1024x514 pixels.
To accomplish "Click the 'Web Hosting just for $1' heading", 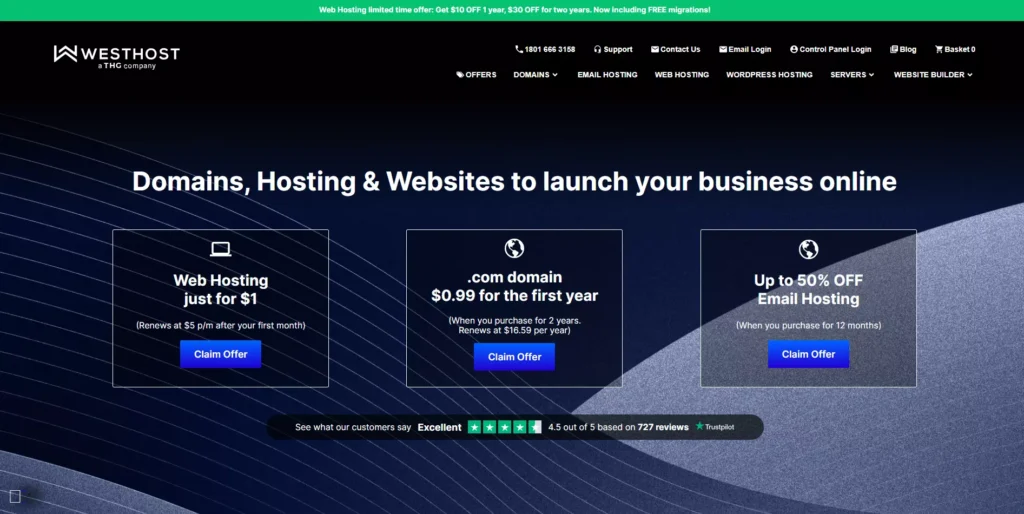I will point(221,289).
